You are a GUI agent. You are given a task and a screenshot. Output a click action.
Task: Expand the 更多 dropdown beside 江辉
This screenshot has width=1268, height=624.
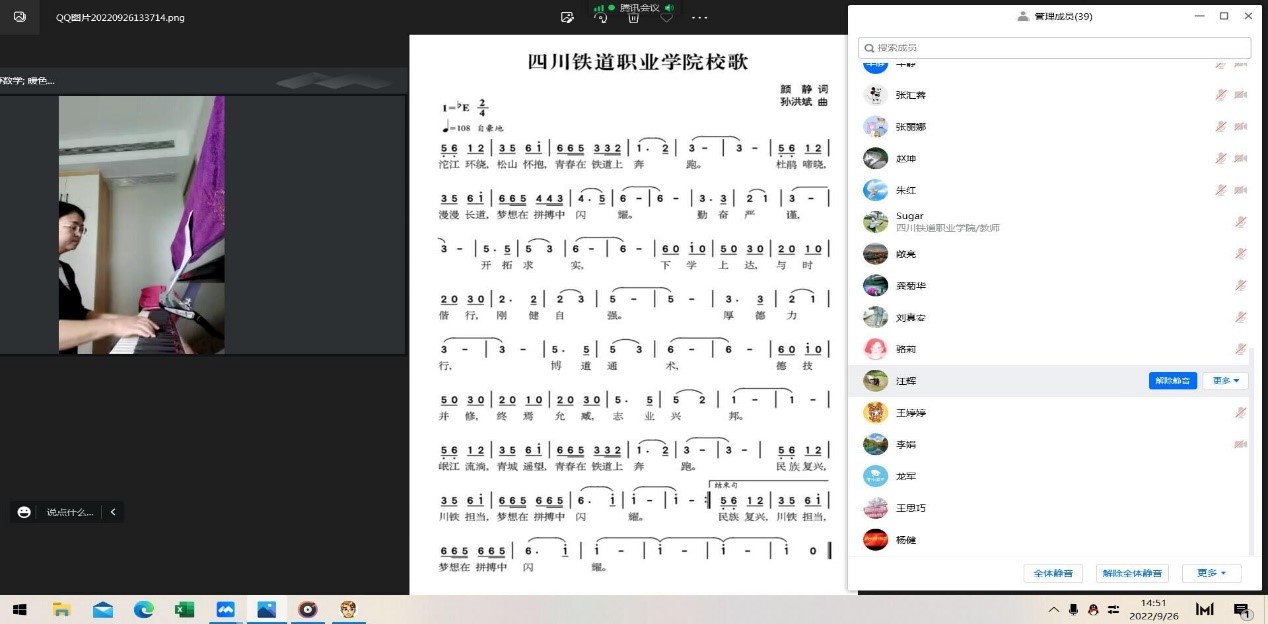click(1225, 381)
